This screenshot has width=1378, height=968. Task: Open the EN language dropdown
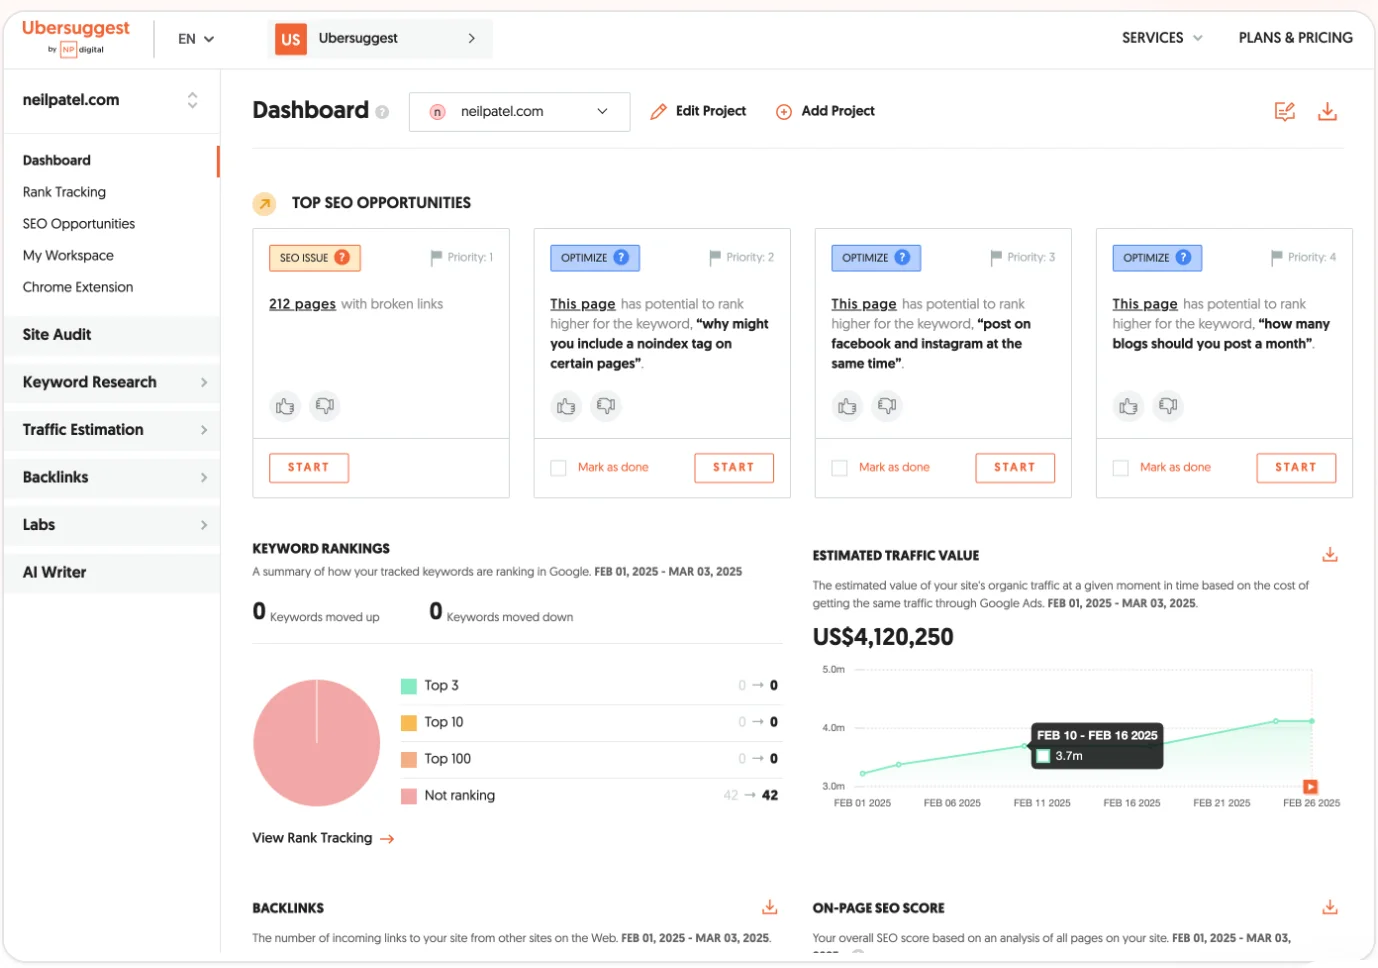click(x=195, y=38)
